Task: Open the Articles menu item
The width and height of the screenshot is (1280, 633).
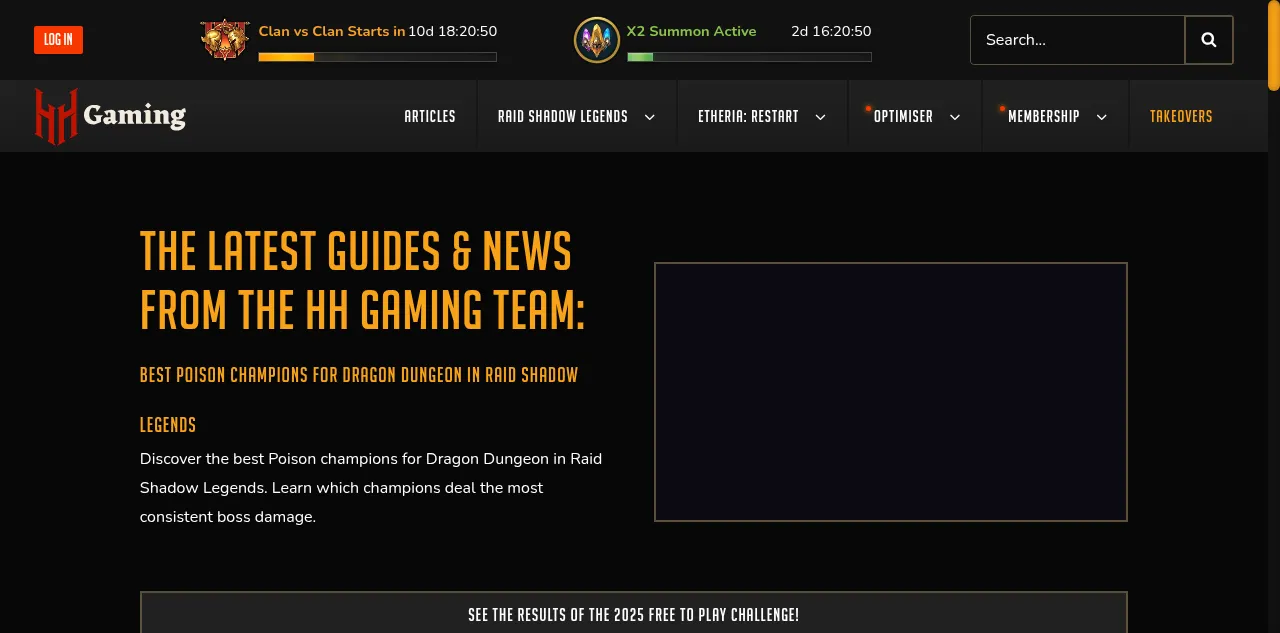Action: point(430,116)
